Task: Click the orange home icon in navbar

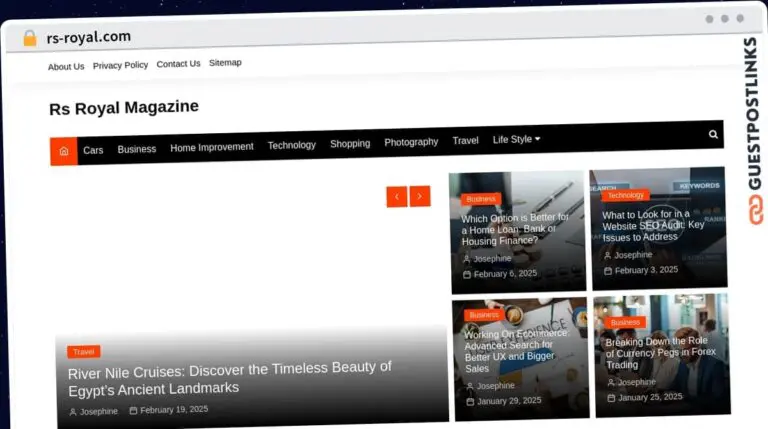Action: pyautogui.click(x=64, y=151)
